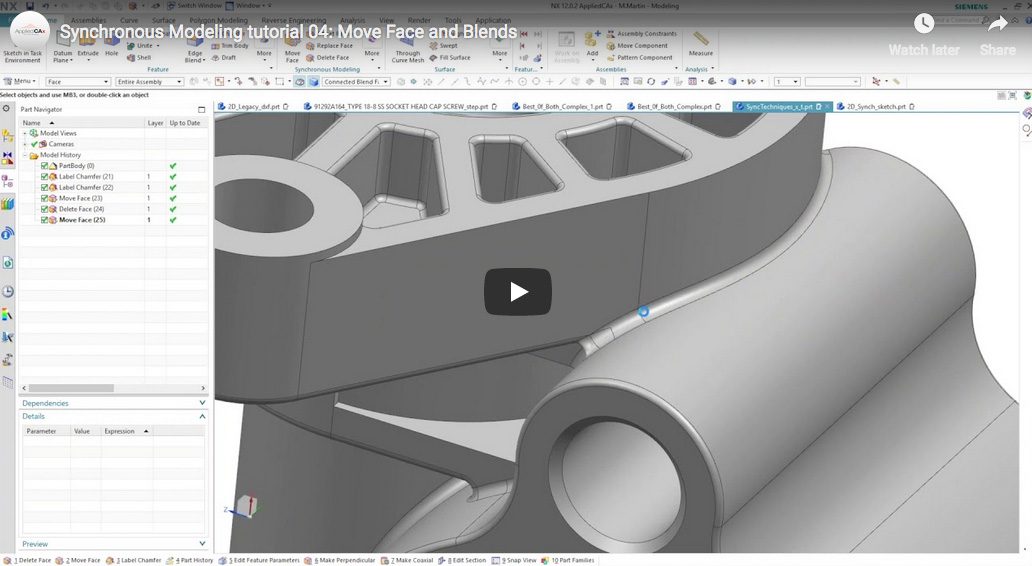Select the Through Curve Mesh tool
The image size is (1032, 566).
click(407, 49)
